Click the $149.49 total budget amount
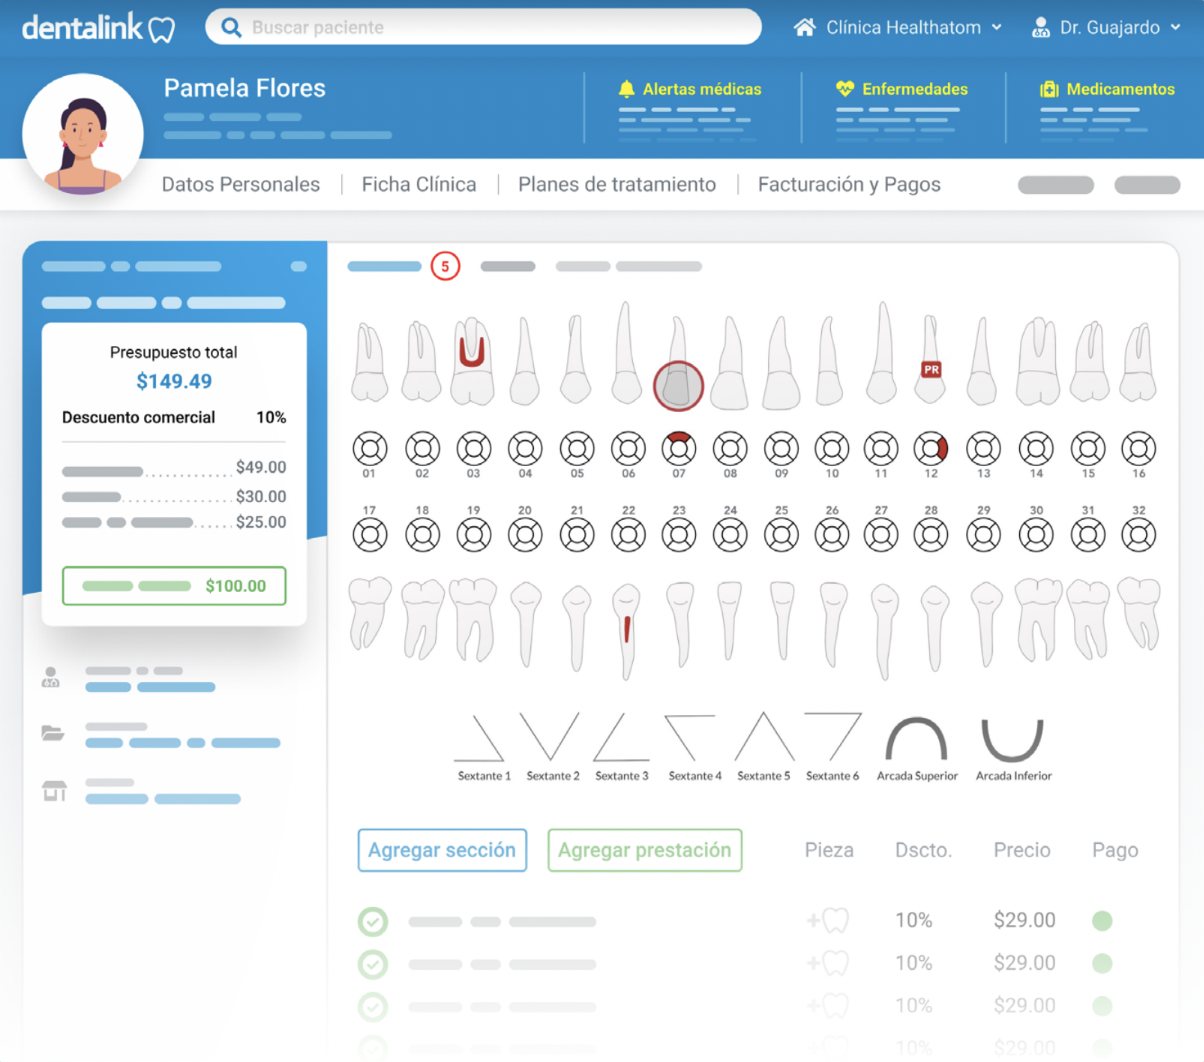The height and width of the screenshot is (1062, 1204). tap(174, 381)
